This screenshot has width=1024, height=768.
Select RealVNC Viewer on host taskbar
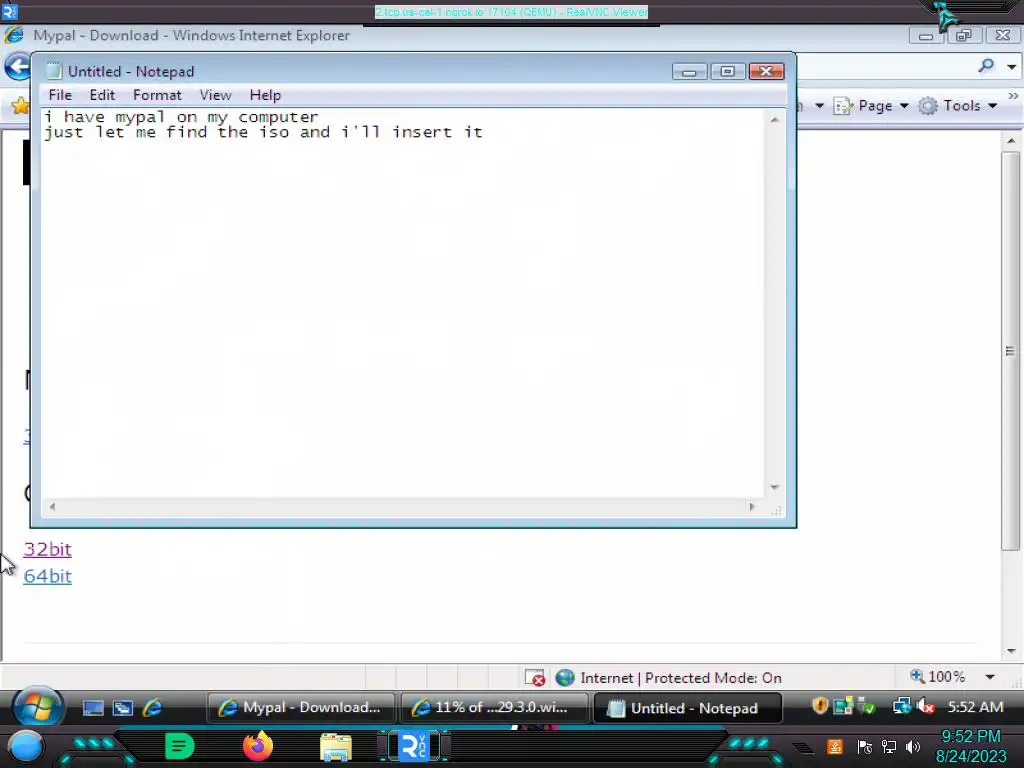coord(414,746)
